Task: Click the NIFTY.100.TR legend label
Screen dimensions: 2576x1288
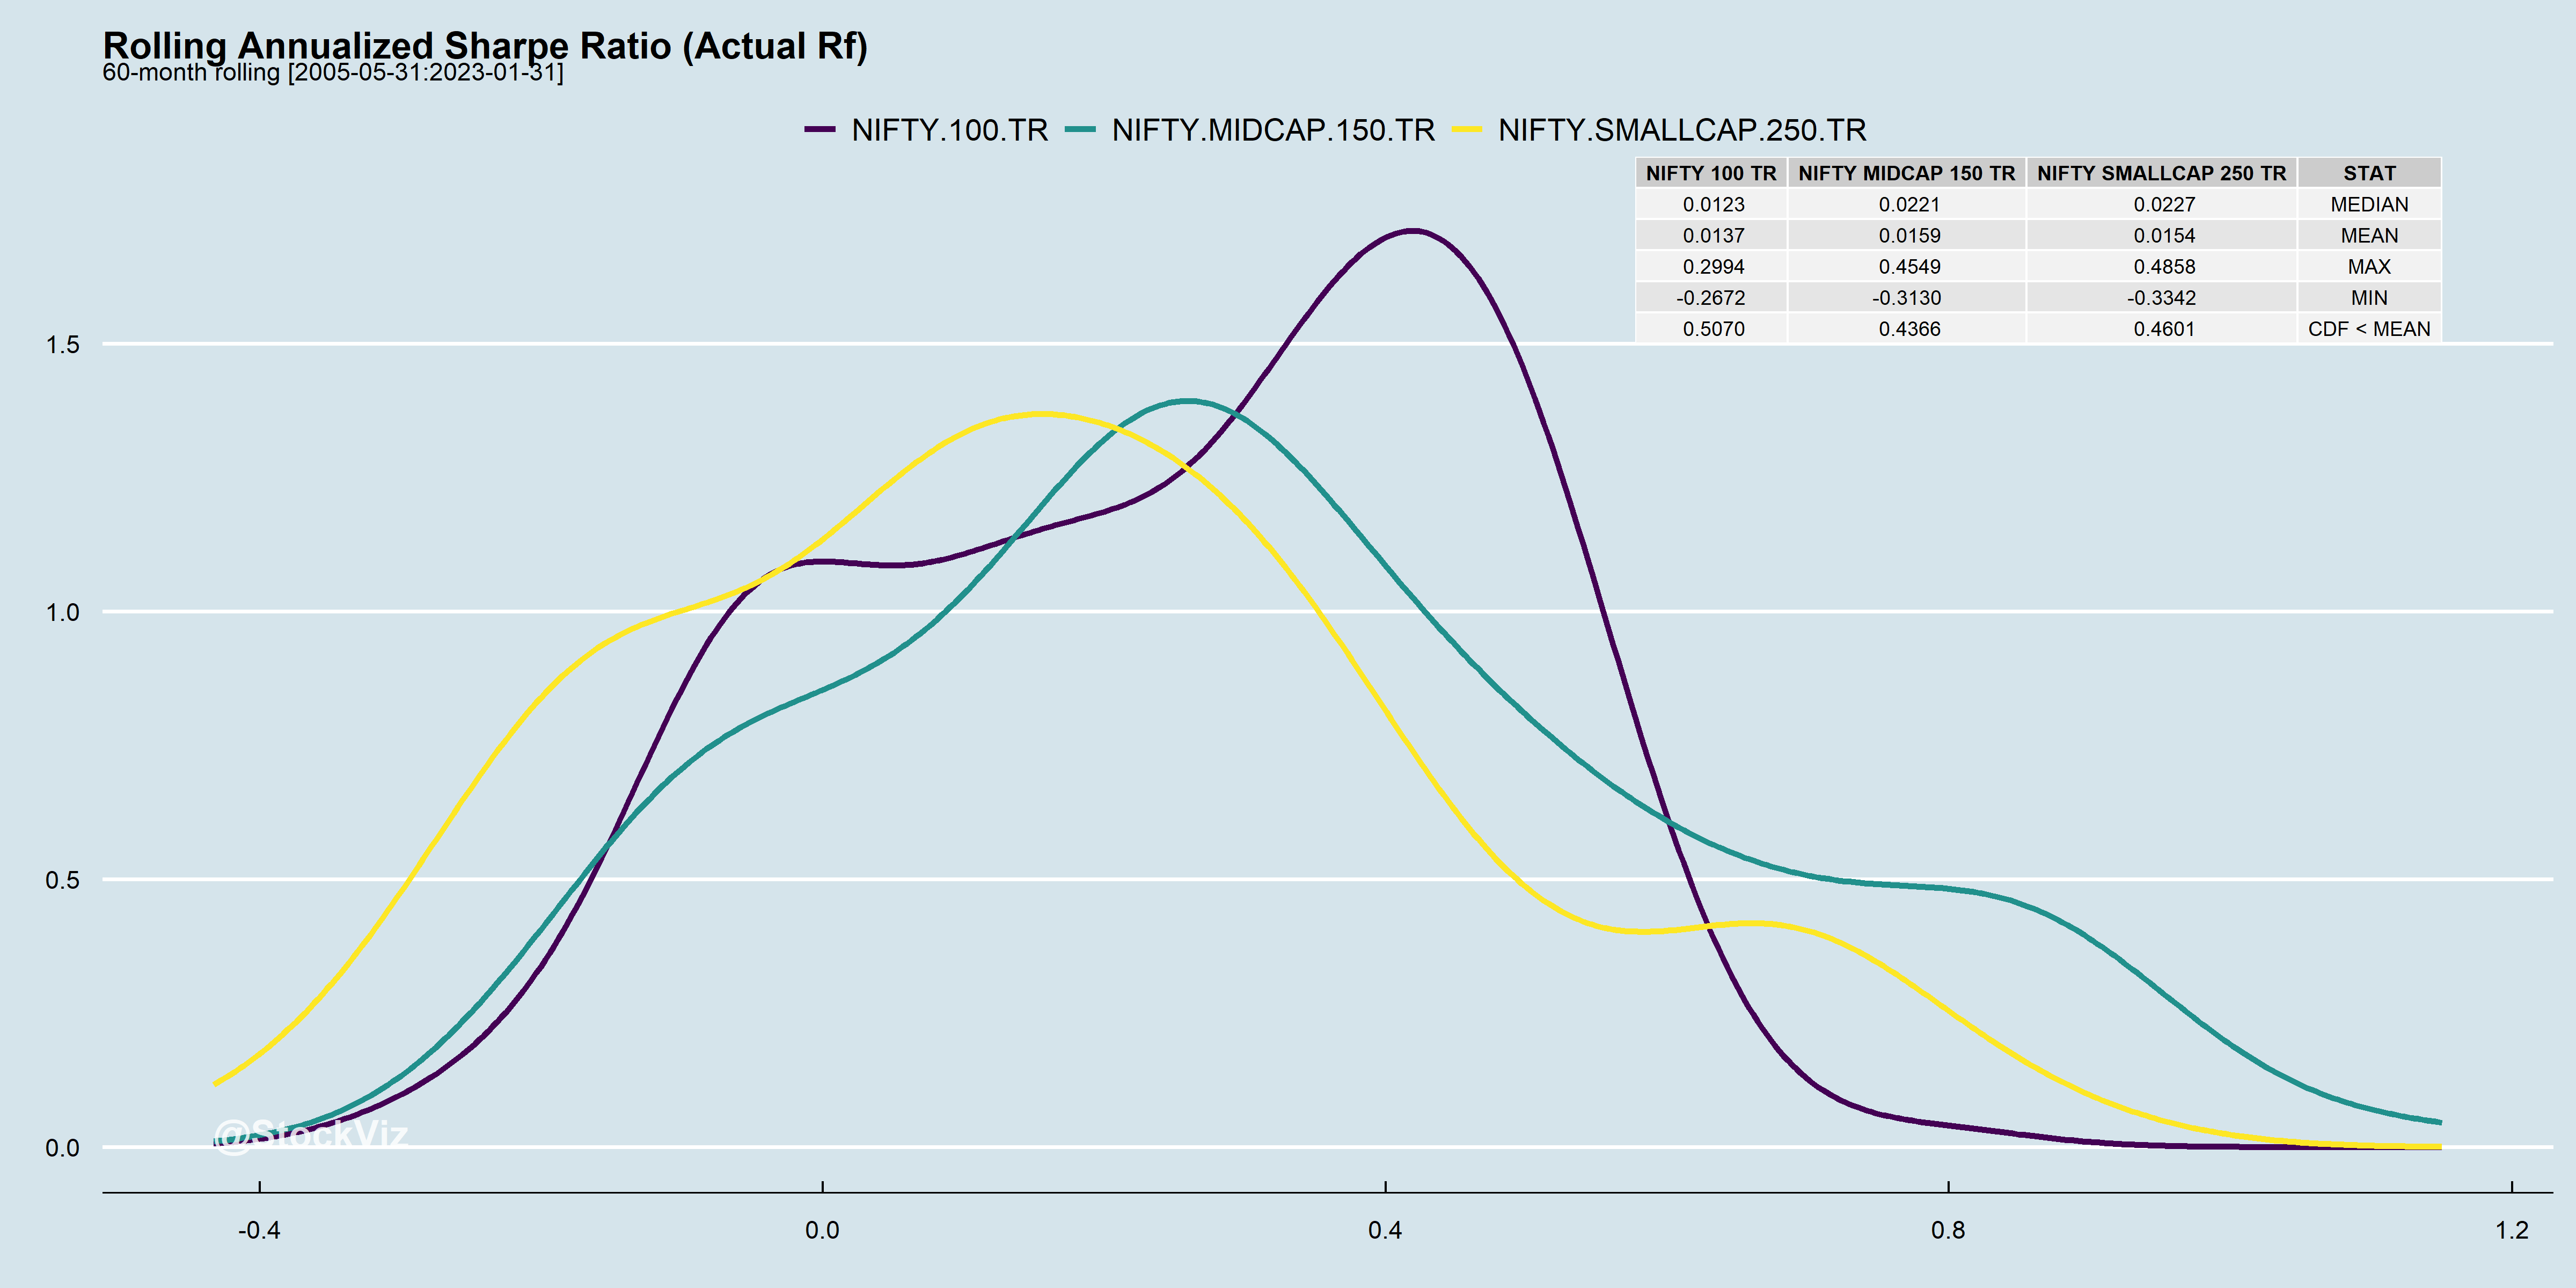Action: (x=949, y=130)
